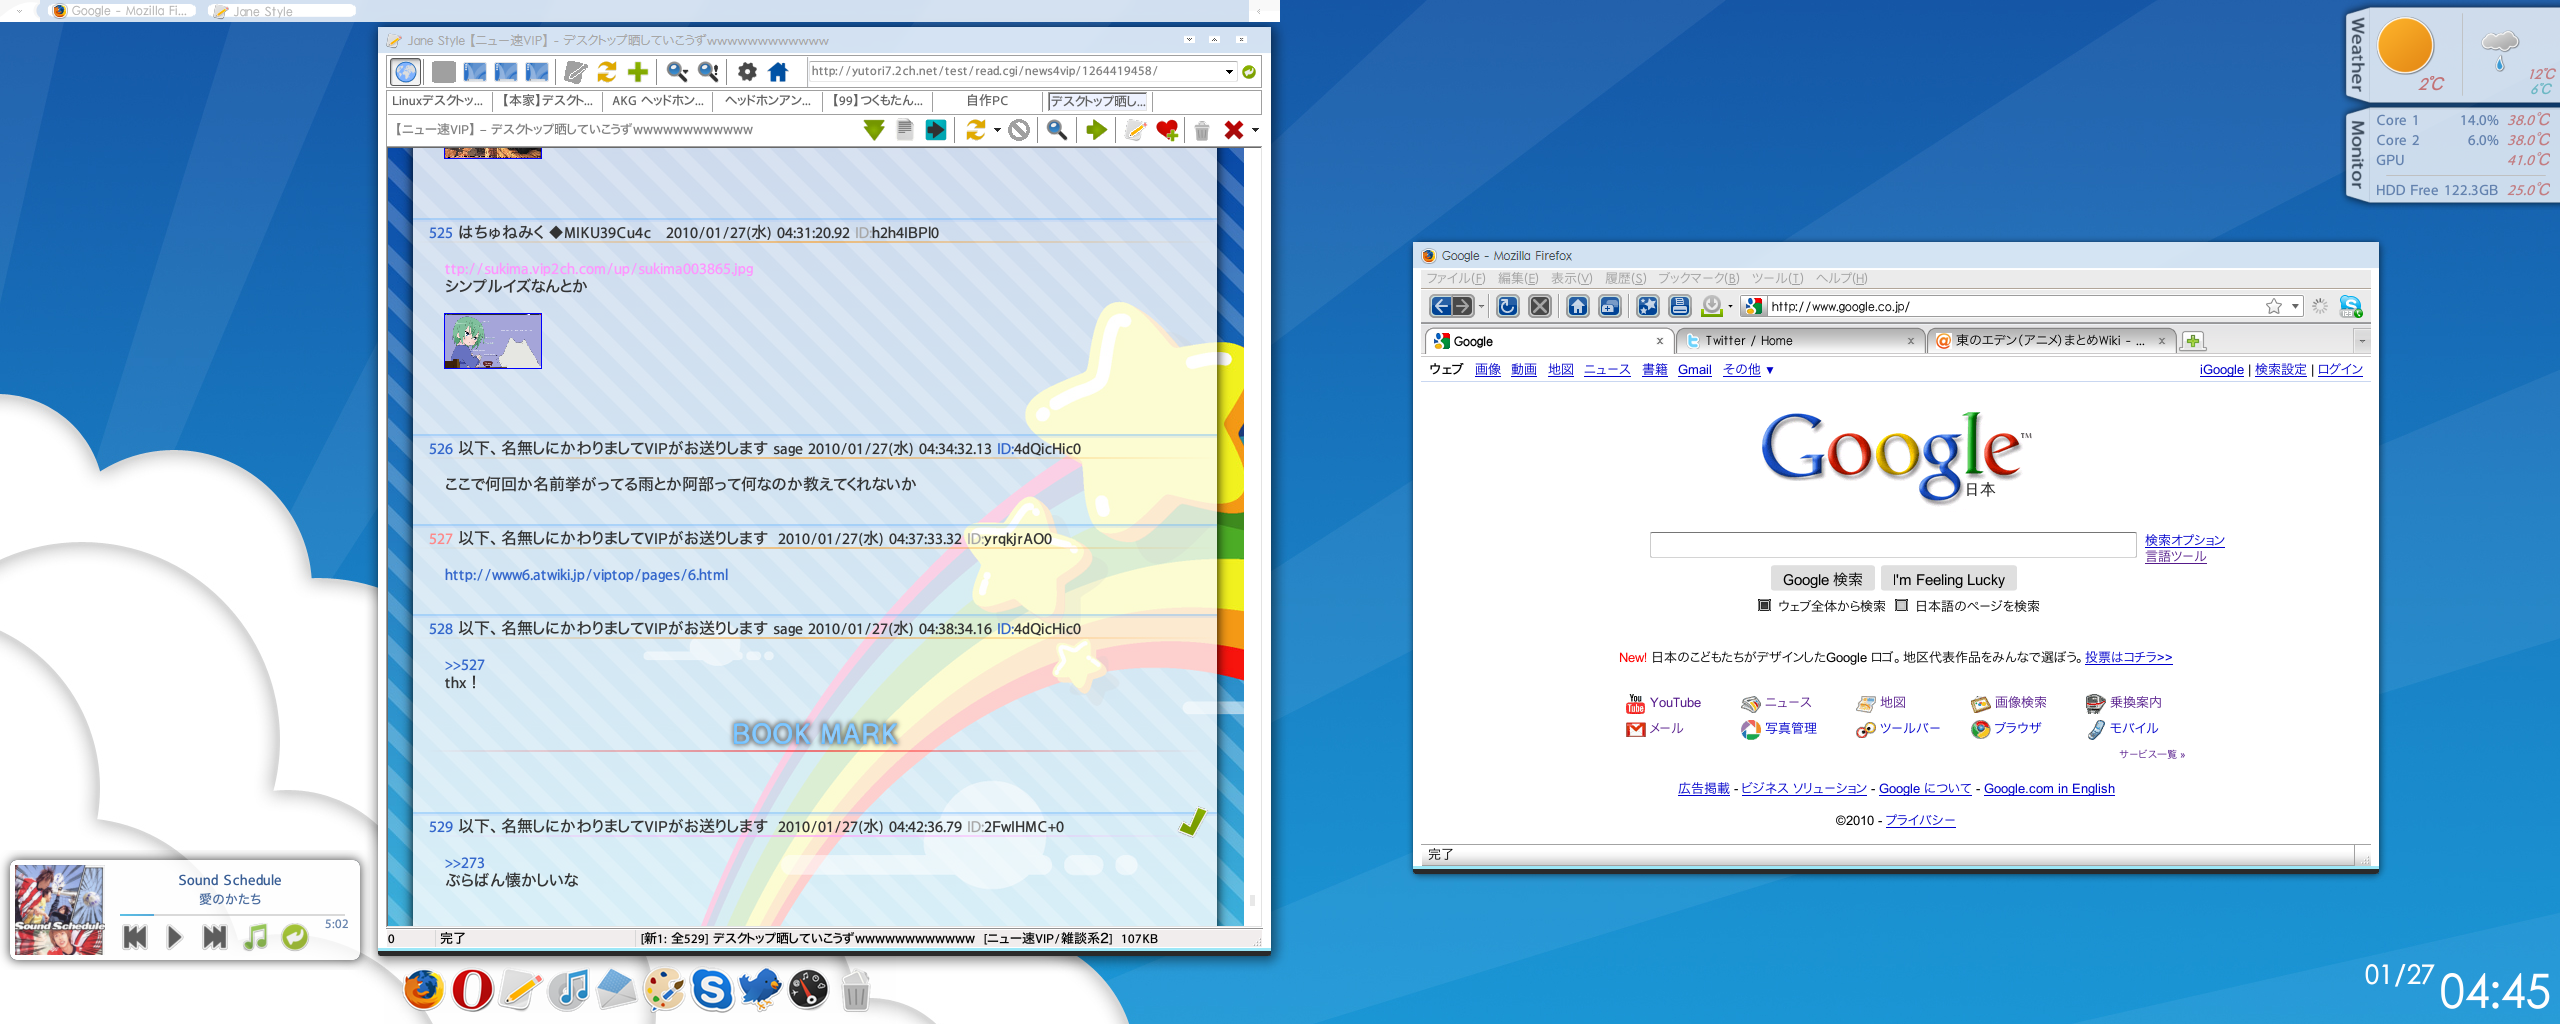Click the Firefox back arrow
This screenshot has height=1024, width=2560.
tap(1441, 306)
